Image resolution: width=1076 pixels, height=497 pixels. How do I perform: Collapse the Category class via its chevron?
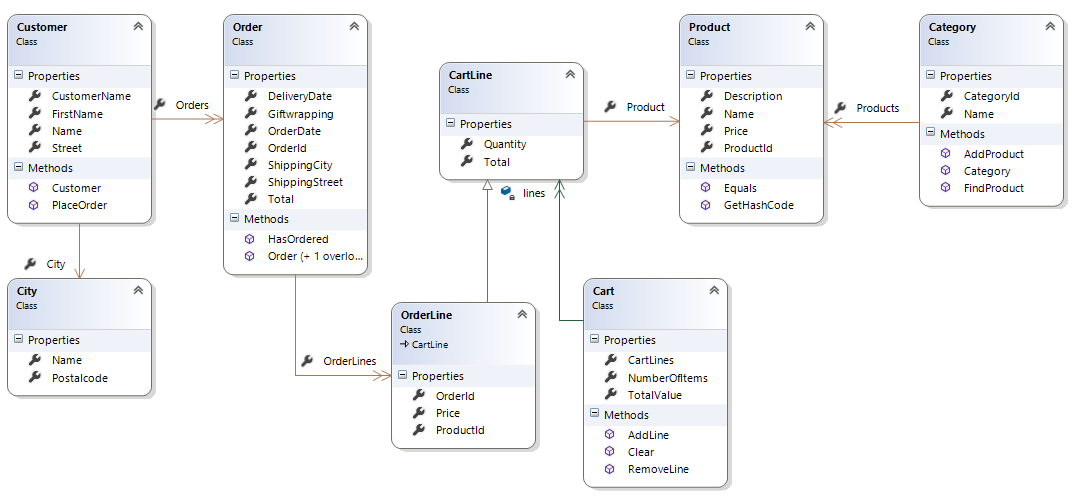[x=1049, y=27]
